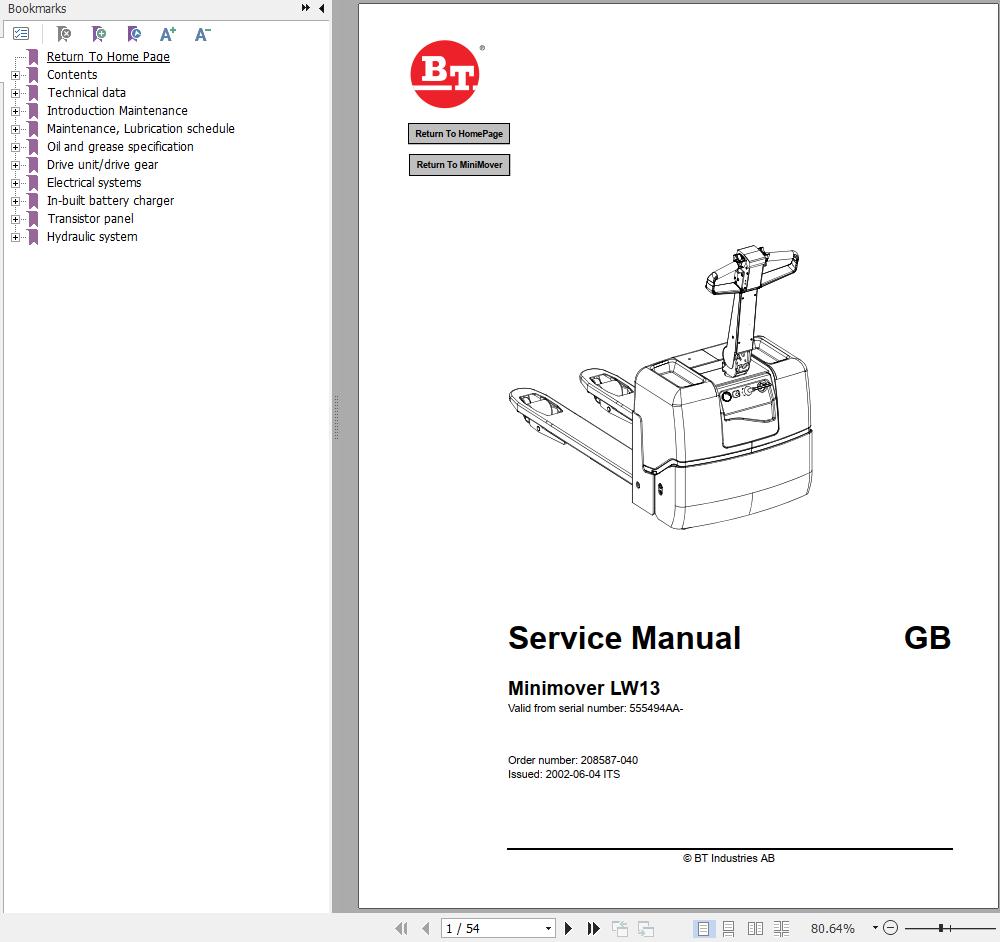The image size is (1000, 942).
Task: Select single page view mode
Action: point(703,929)
